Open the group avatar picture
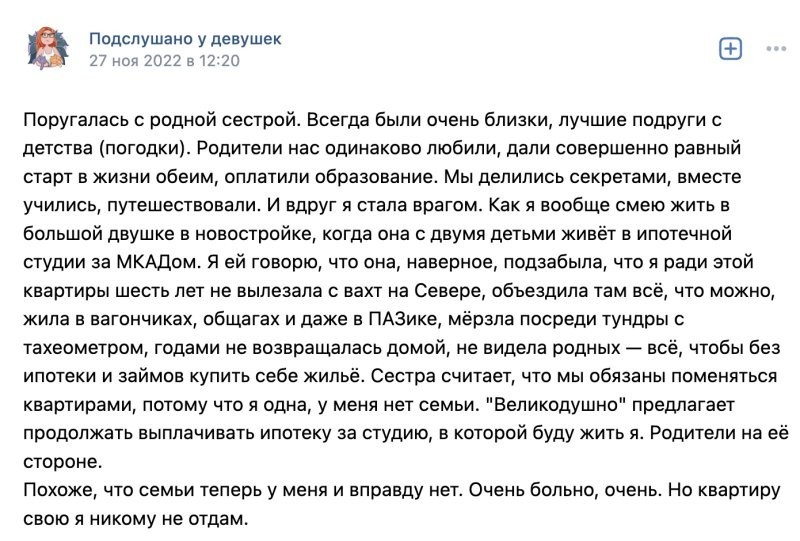Screen dimensions: 800x541 click(49, 48)
